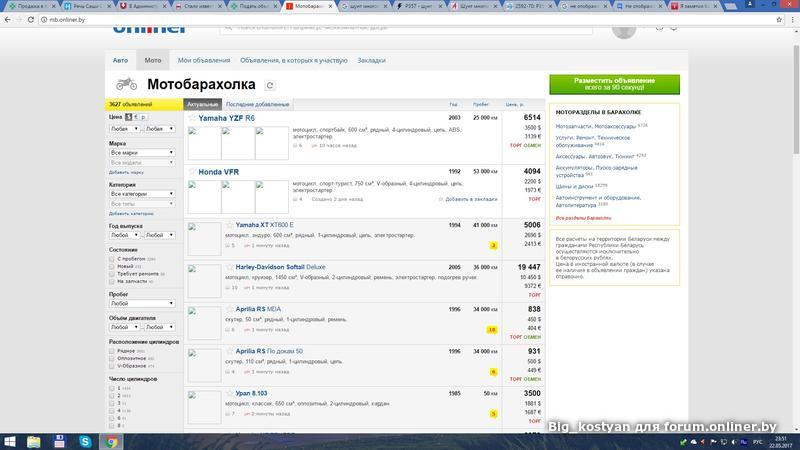Click the yellow badge on Yamaha XT row
The height and width of the screenshot is (450, 800).
click(x=493, y=245)
